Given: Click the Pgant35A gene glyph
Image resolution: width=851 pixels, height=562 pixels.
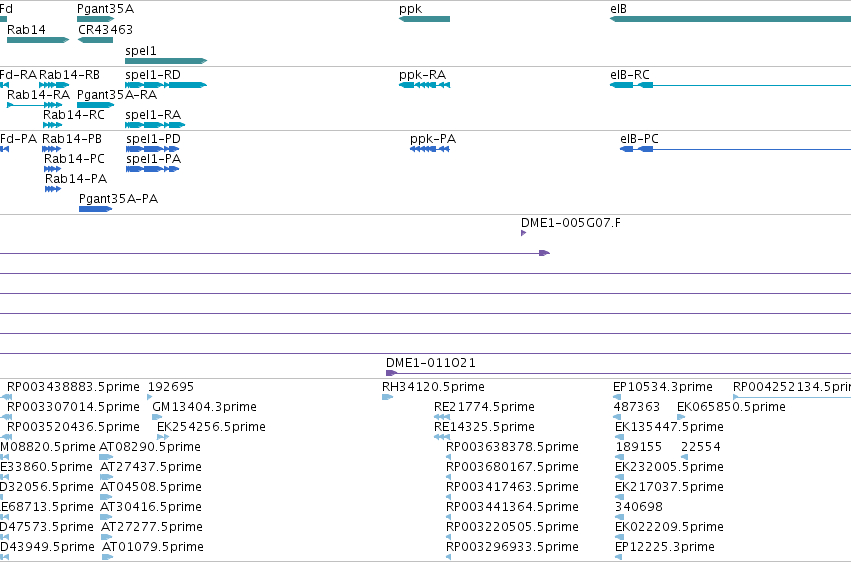Looking at the screenshot, I should 96,19.
